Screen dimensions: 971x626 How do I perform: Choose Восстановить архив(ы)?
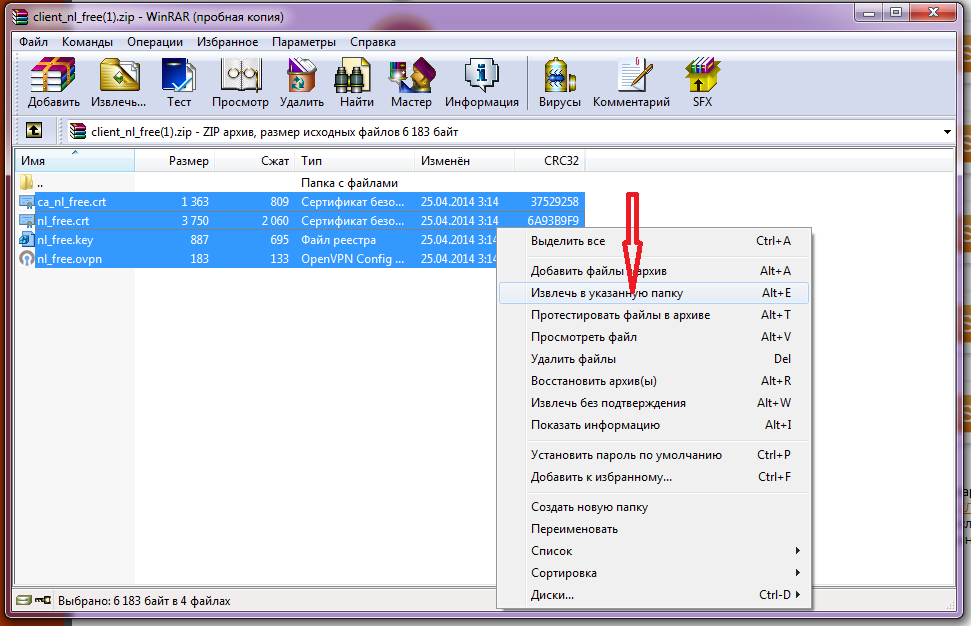(x=654, y=381)
